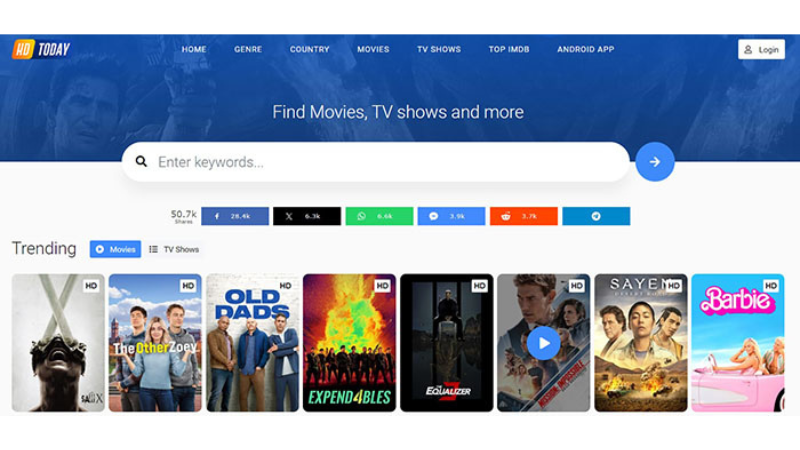Open the Old Dads poster
Image resolution: width=800 pixels, height=450 pixels.
tap(253, 343)
